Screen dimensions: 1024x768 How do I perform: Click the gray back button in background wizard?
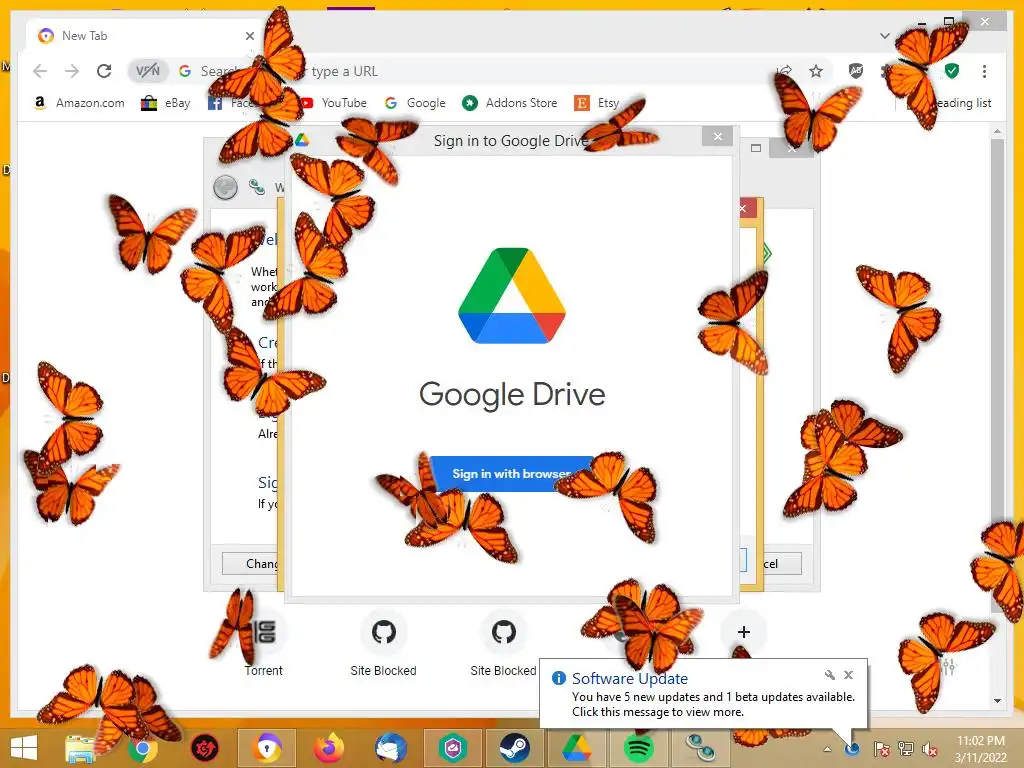[225, 187]
